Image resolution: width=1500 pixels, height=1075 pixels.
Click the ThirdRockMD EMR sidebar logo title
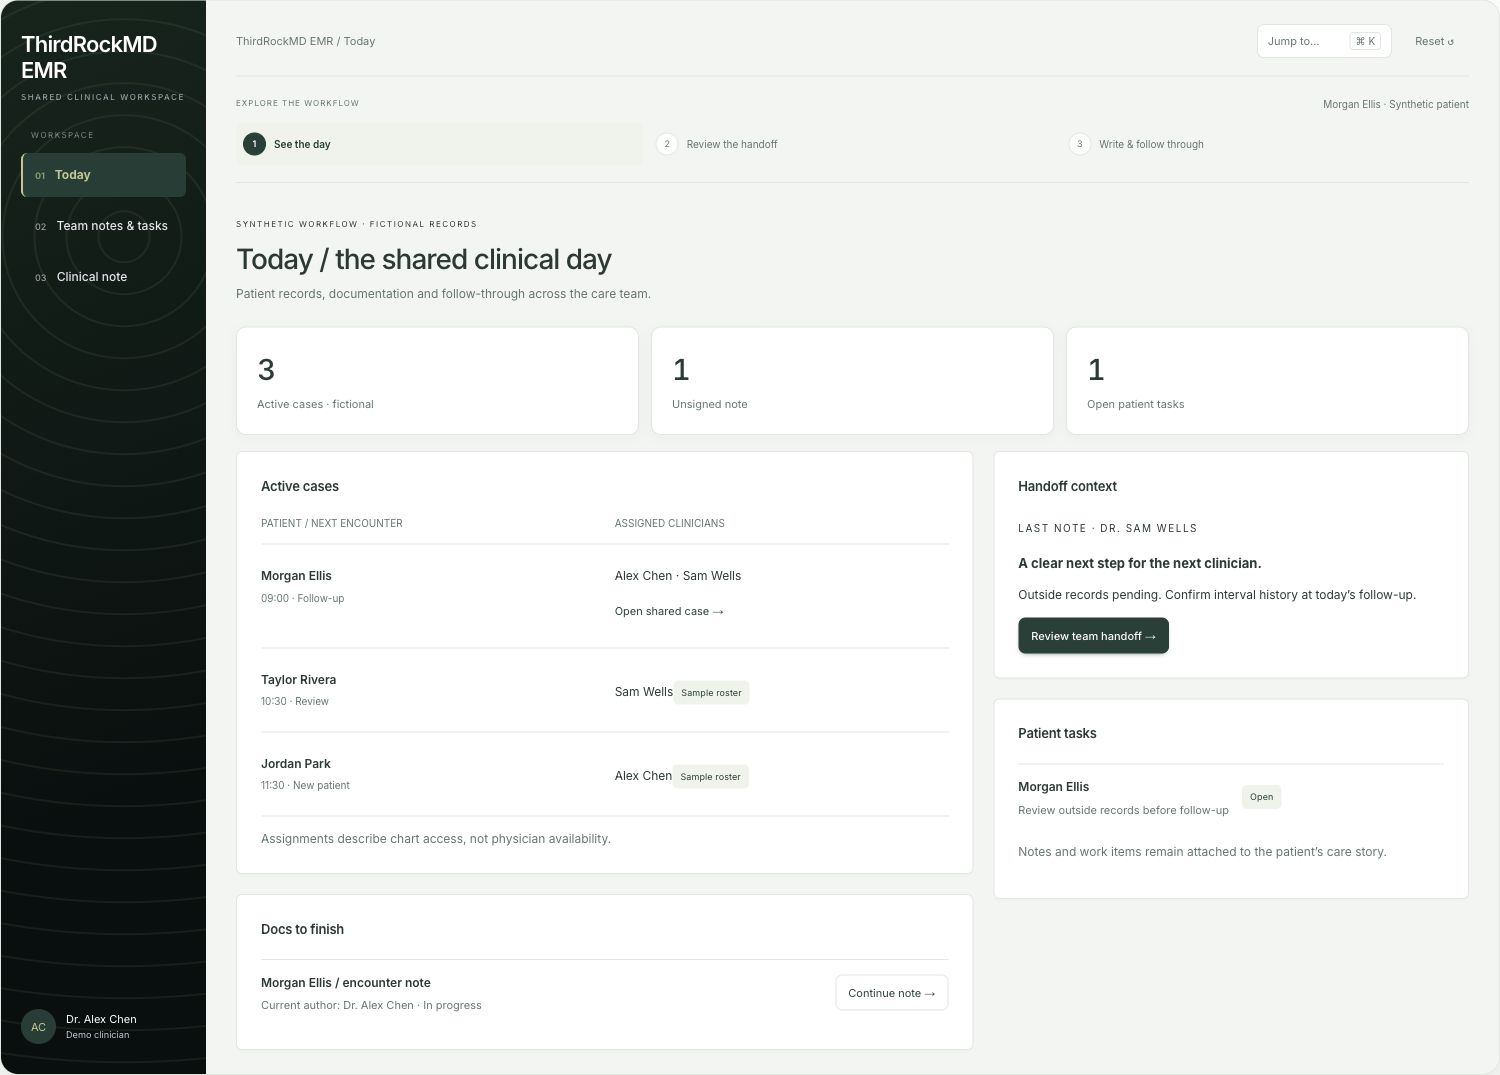pyautogui.click(x=89, y=57)
